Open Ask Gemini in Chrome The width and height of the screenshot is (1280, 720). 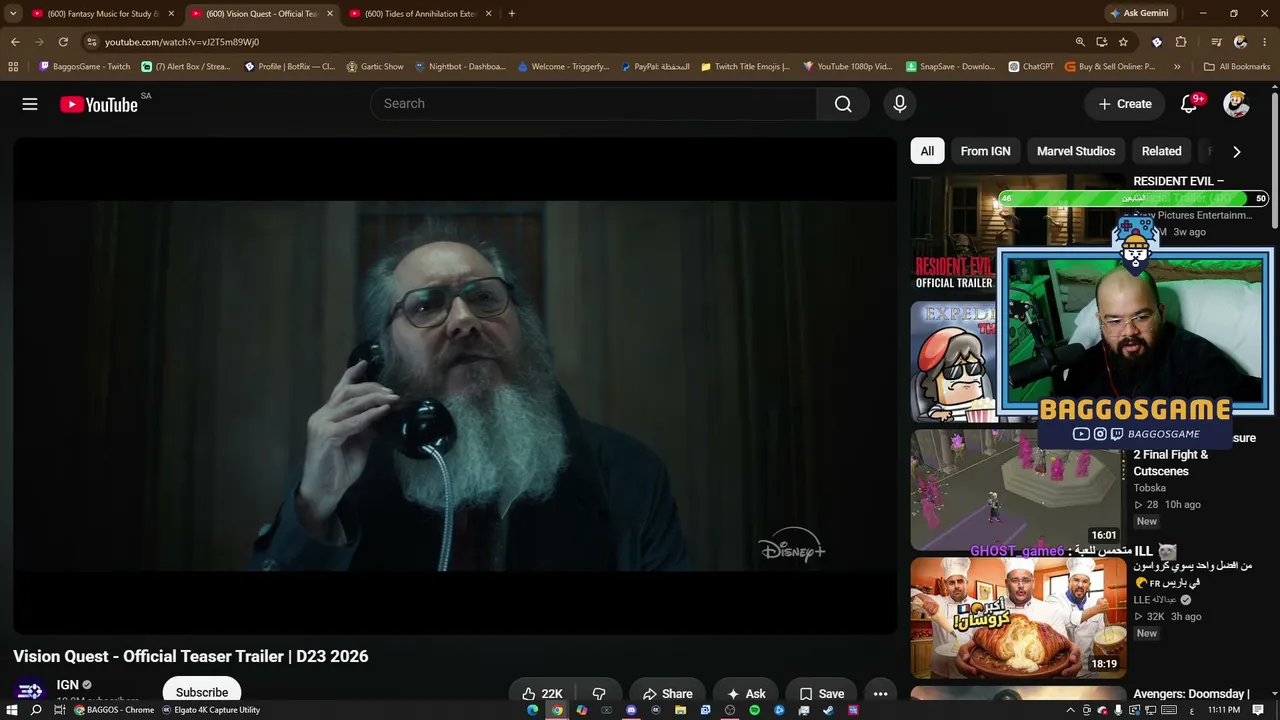[1138, 14]
